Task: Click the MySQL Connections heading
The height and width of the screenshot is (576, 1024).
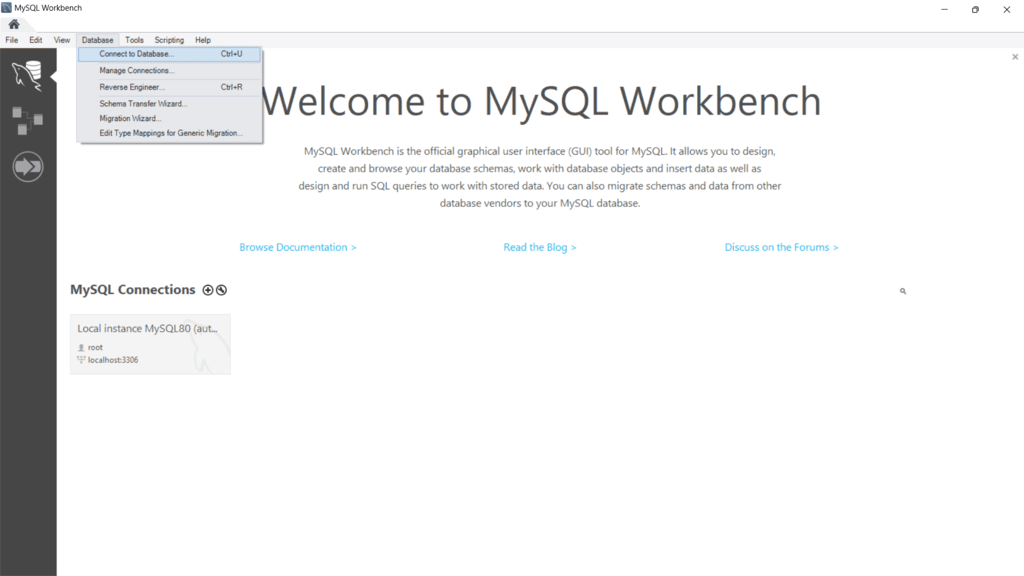Action: 133,290
